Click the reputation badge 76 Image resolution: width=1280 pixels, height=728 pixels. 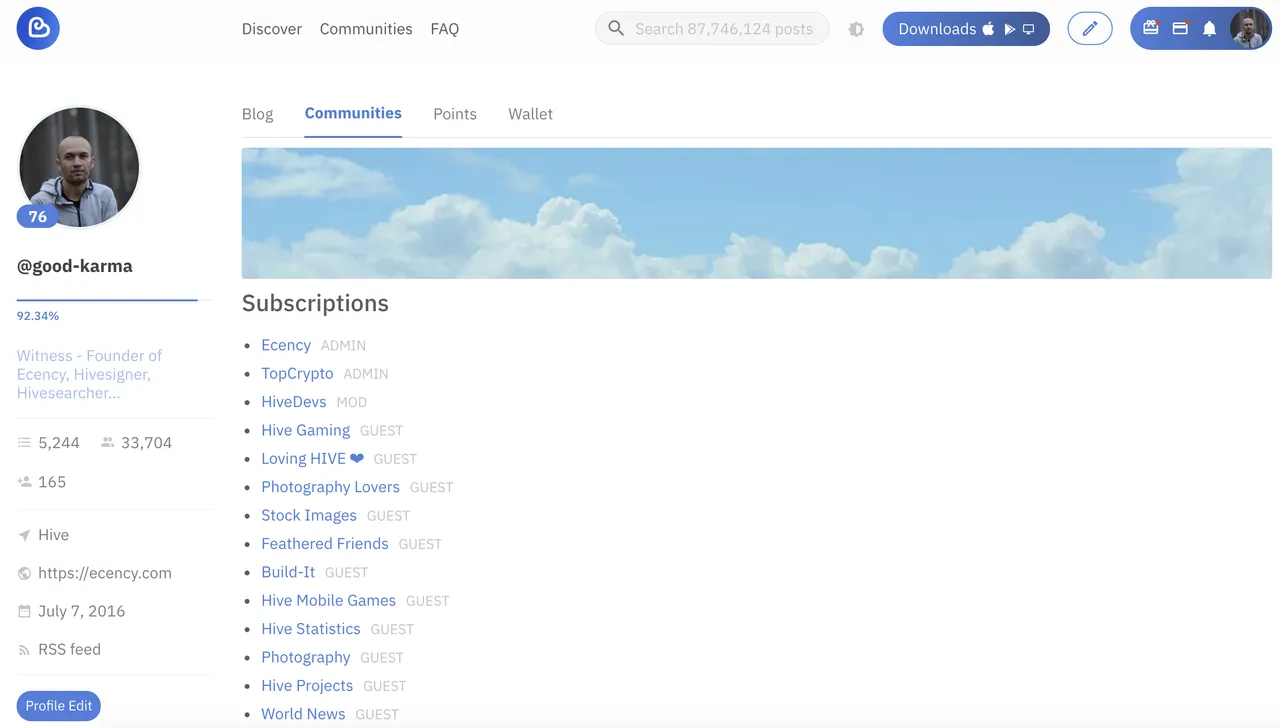click(x=38, y=216)
